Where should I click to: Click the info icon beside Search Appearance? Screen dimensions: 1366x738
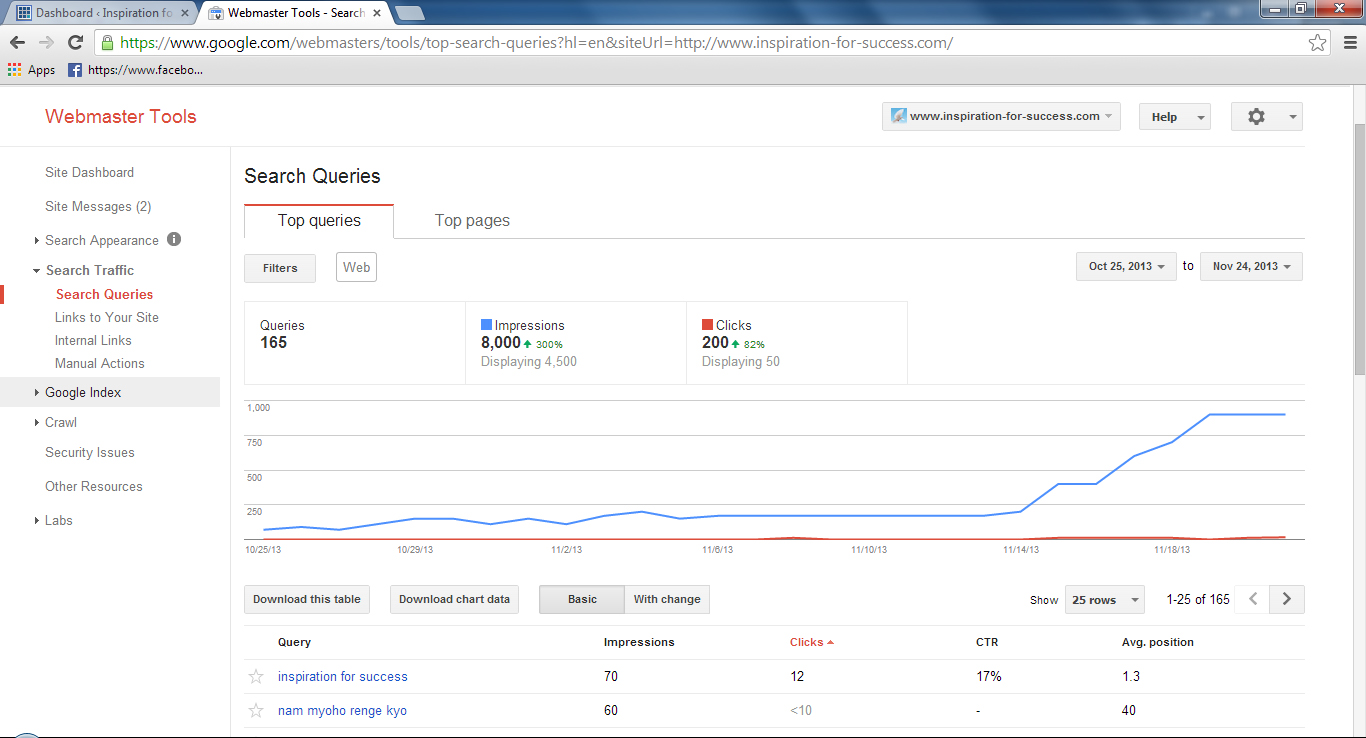[x=174, y=239]
